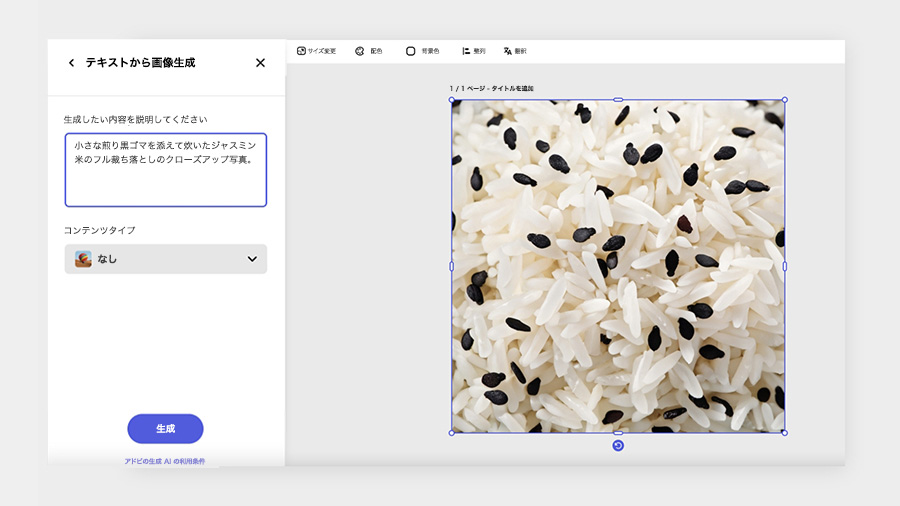Viewport: 900px width, 506px height.
Task: Open the 翻訳 translate tool
Action: 515,51
